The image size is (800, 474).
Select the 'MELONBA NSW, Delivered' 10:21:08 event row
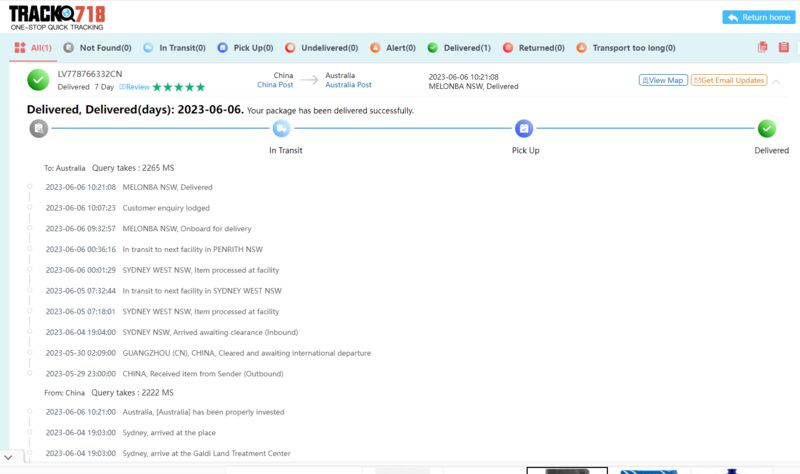[129, 187]
